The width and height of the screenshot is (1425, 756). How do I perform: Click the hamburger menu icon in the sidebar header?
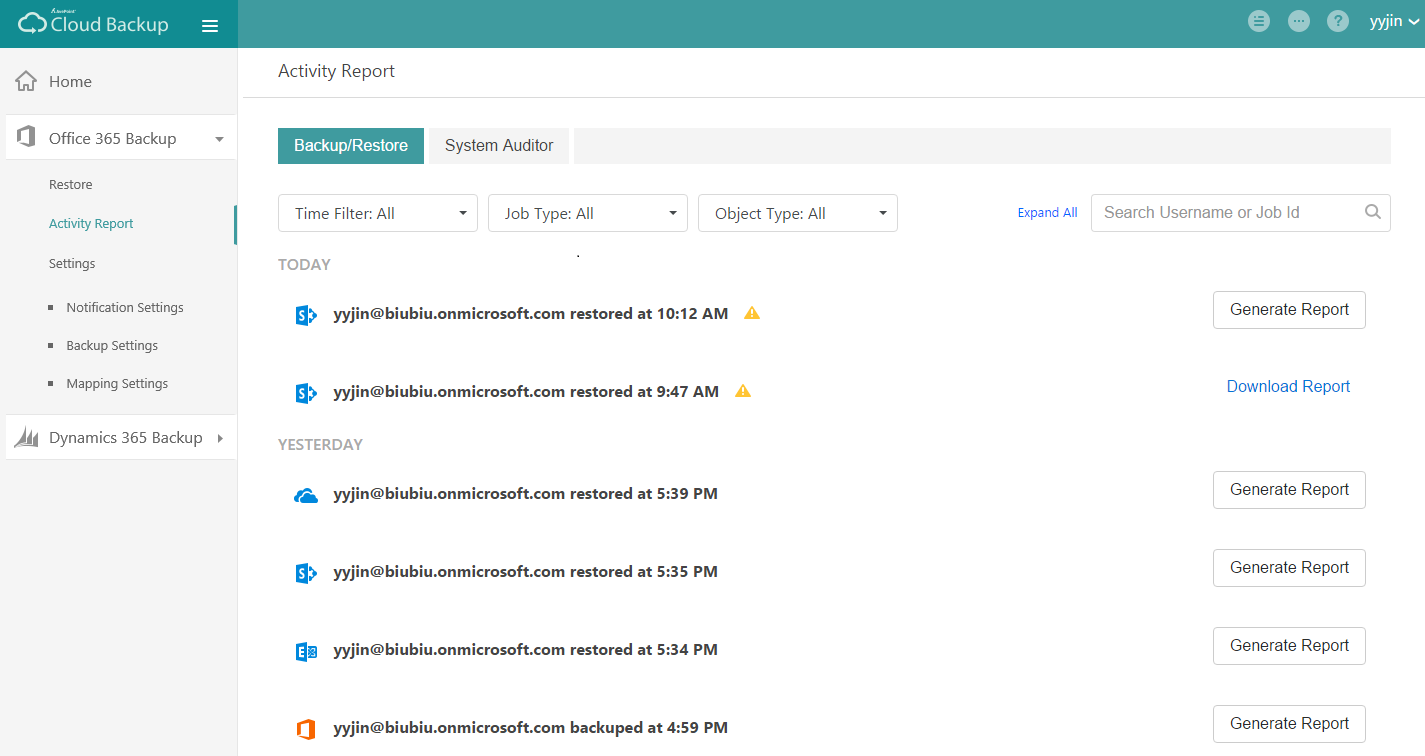pos(210,25)
